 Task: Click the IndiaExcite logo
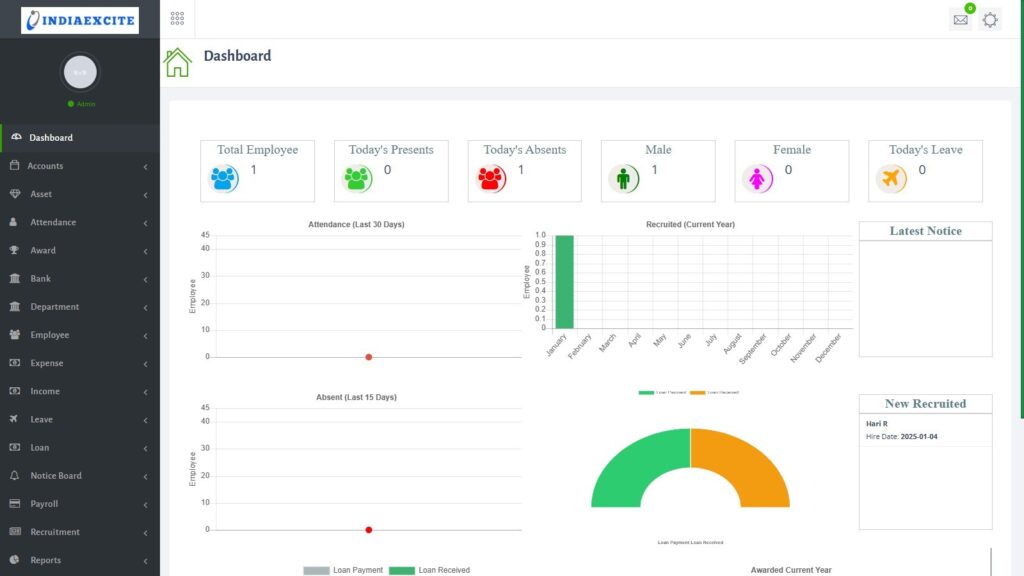click(x=80, y=20)
